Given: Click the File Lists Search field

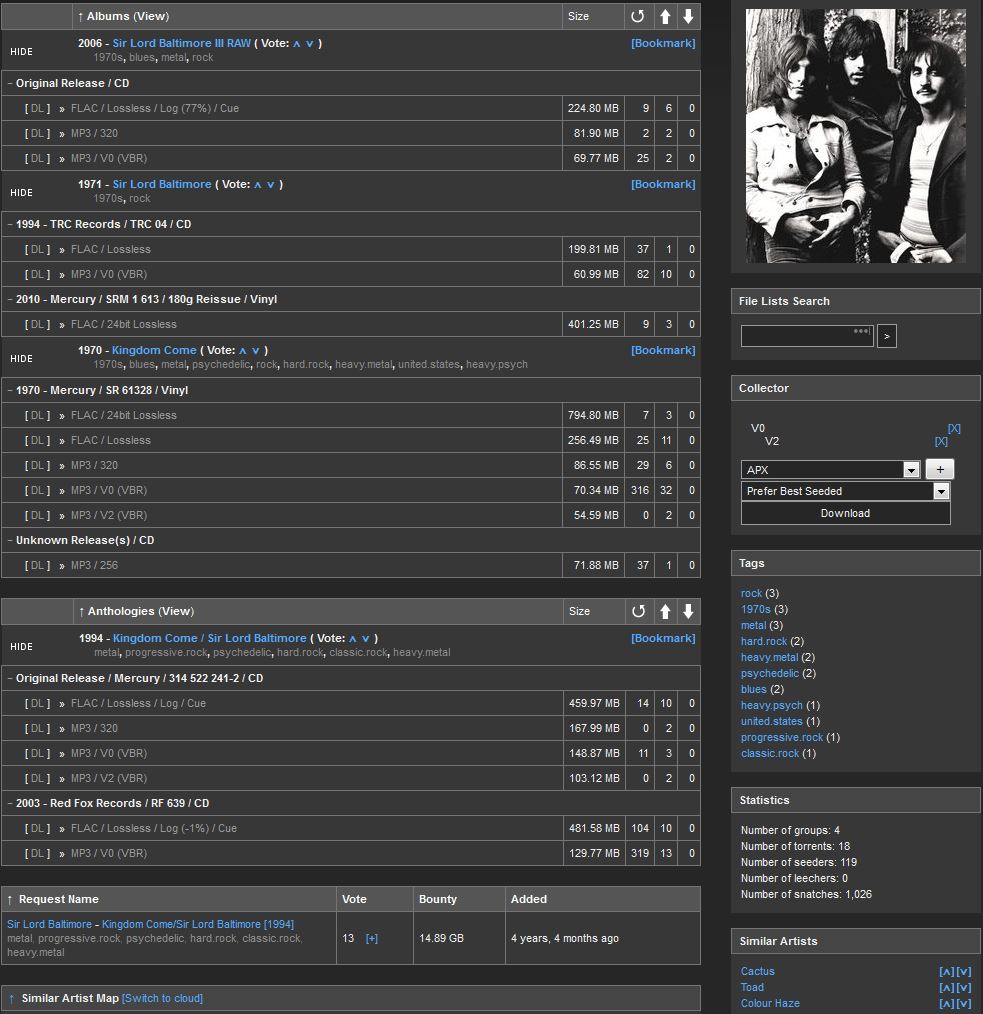Looking at the screenshot, I should [x=807, y=336].
